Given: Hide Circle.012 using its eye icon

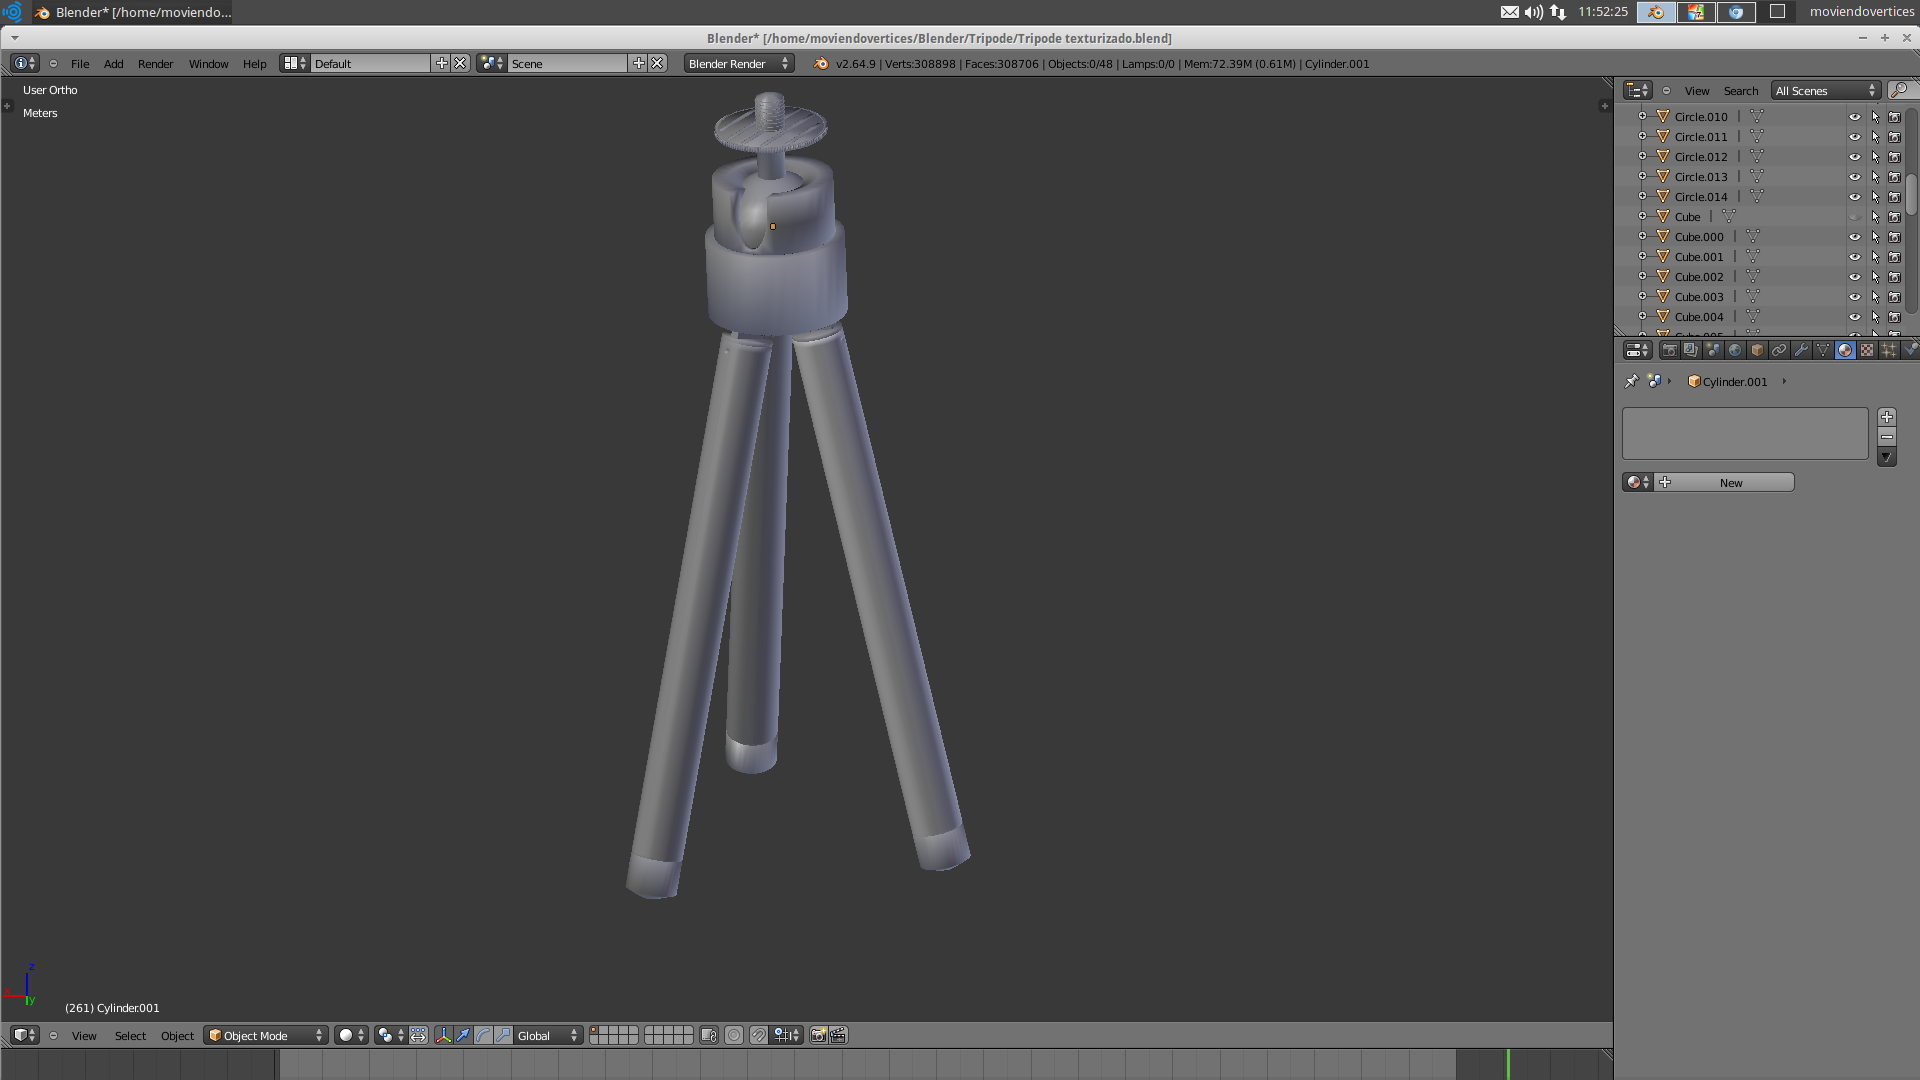Looking at the screenshot, I should click(1855, 157).
